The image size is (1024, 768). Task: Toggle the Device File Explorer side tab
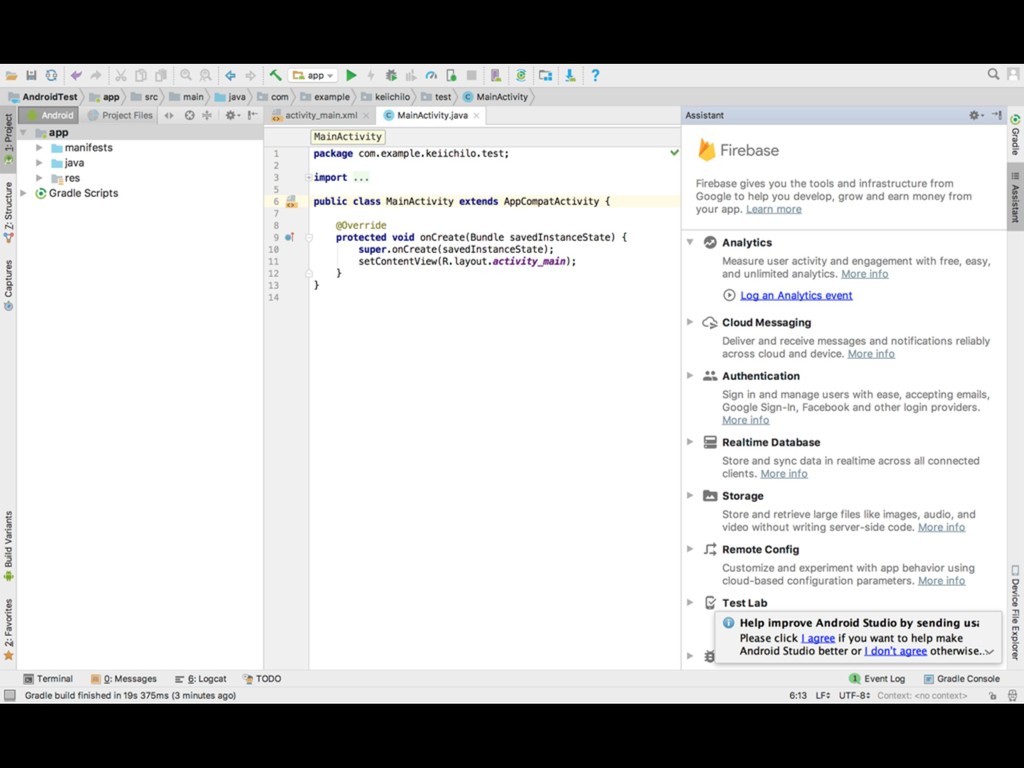1015,613
